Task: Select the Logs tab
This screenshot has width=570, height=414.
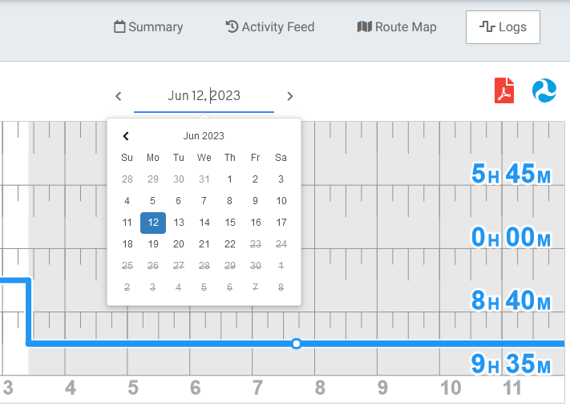Action: (x=503, y=27)
